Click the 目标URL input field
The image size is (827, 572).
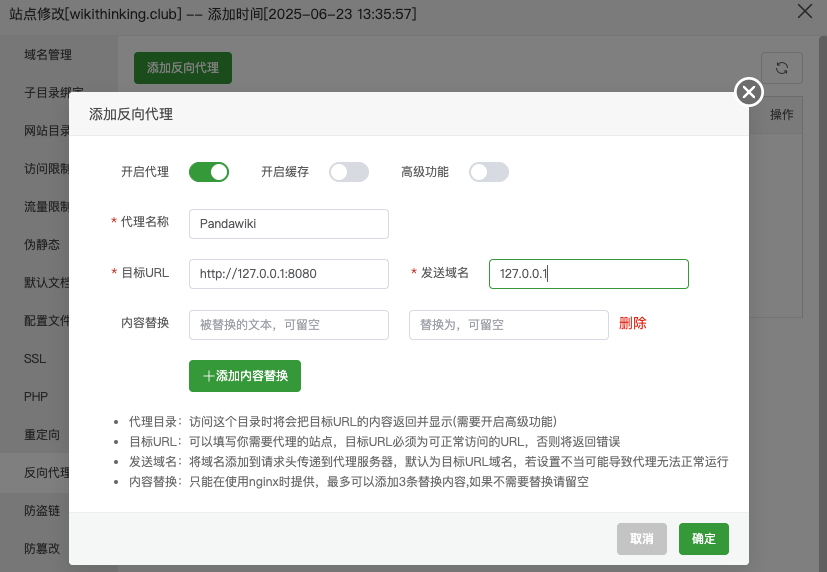pos(289,274)
